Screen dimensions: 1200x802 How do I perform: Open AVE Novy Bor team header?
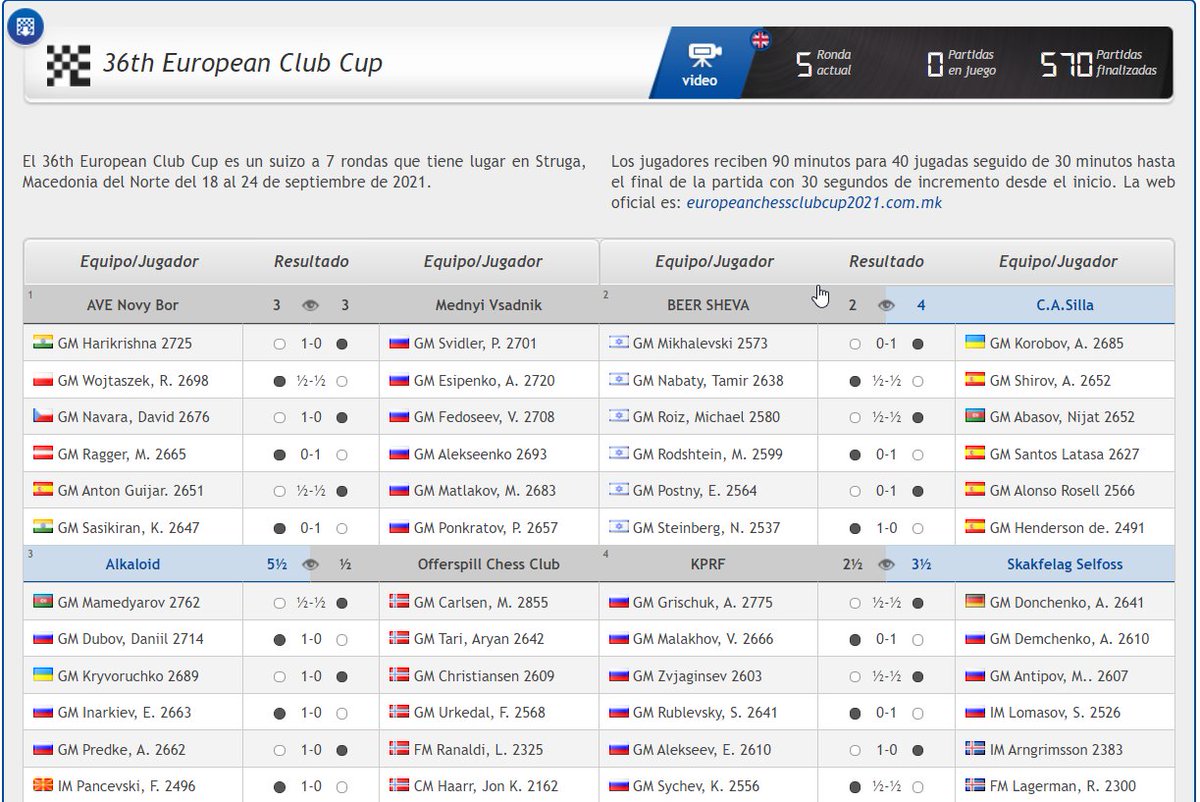(x=133, y=305)
